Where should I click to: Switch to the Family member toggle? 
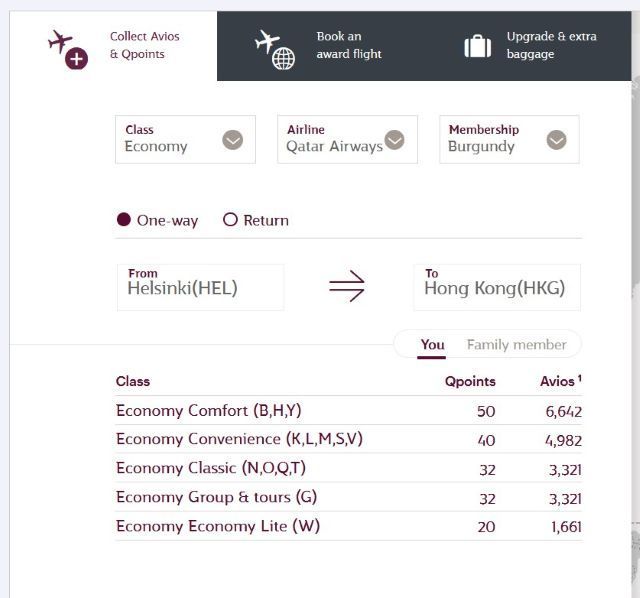coord(516,344)
